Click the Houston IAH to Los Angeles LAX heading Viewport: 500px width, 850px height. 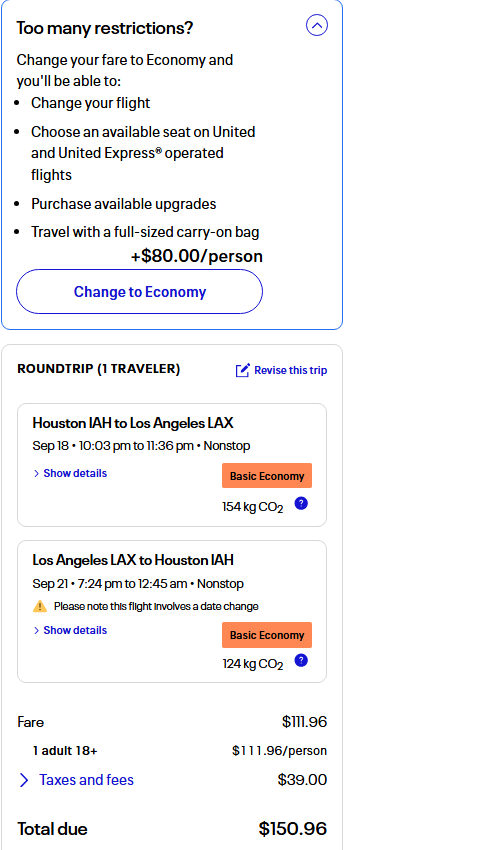click(x=133, y=423)
